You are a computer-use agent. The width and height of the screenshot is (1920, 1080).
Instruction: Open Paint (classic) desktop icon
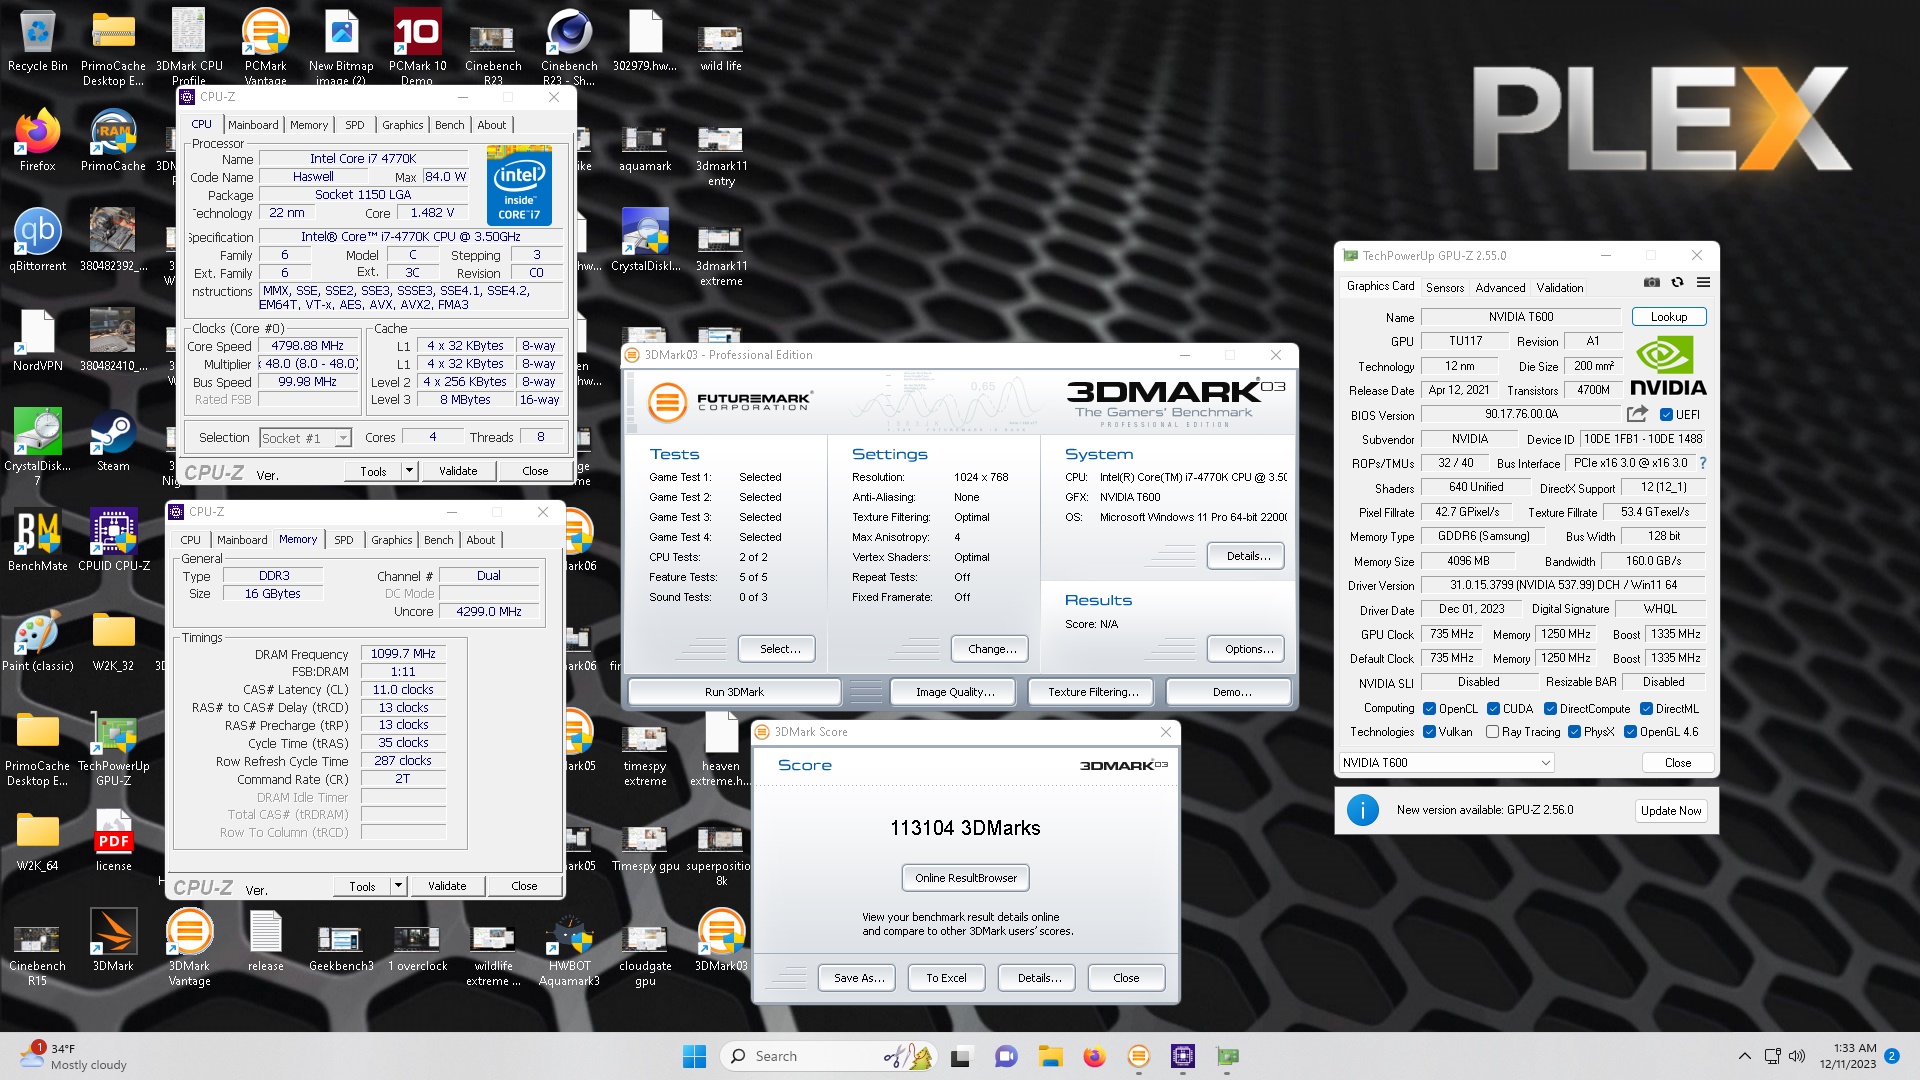click(x=37, y=641)
